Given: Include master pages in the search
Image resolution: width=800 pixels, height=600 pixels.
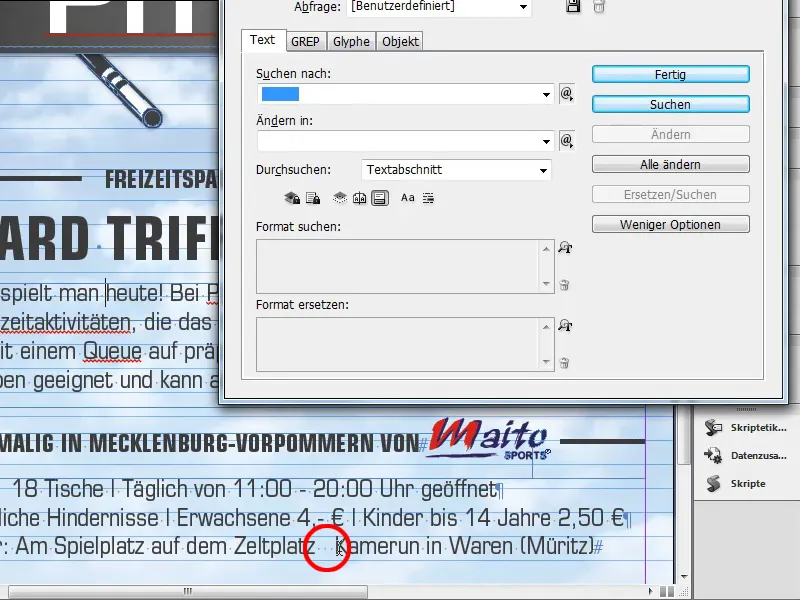Looking at the screenshot, I should [x=360, y=197].
